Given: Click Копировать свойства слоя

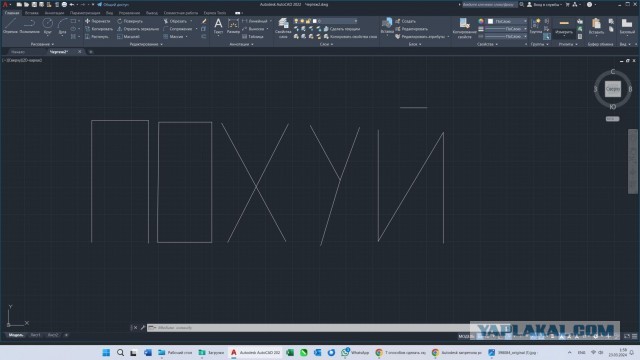Looking at the screenshot, I should (x=350, y=36).
